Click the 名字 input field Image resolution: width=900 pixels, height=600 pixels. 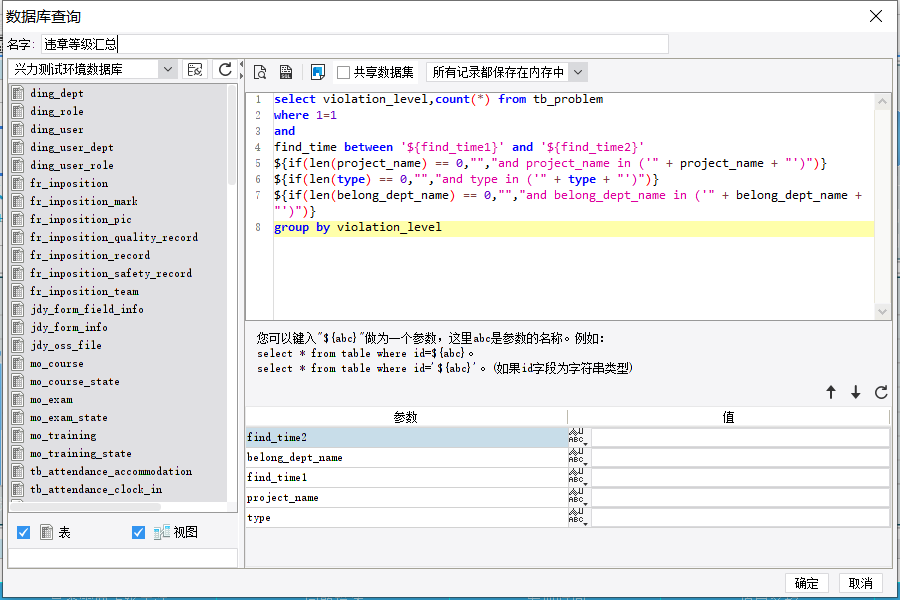pos(355,44)
